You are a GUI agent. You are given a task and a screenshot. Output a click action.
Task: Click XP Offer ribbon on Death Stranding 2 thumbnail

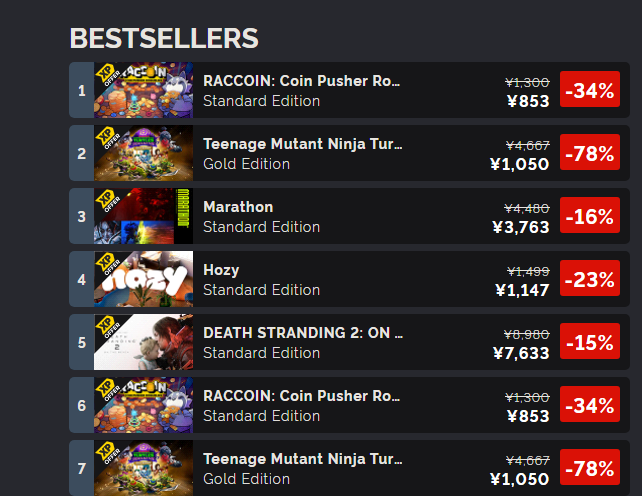pos(106,327)
